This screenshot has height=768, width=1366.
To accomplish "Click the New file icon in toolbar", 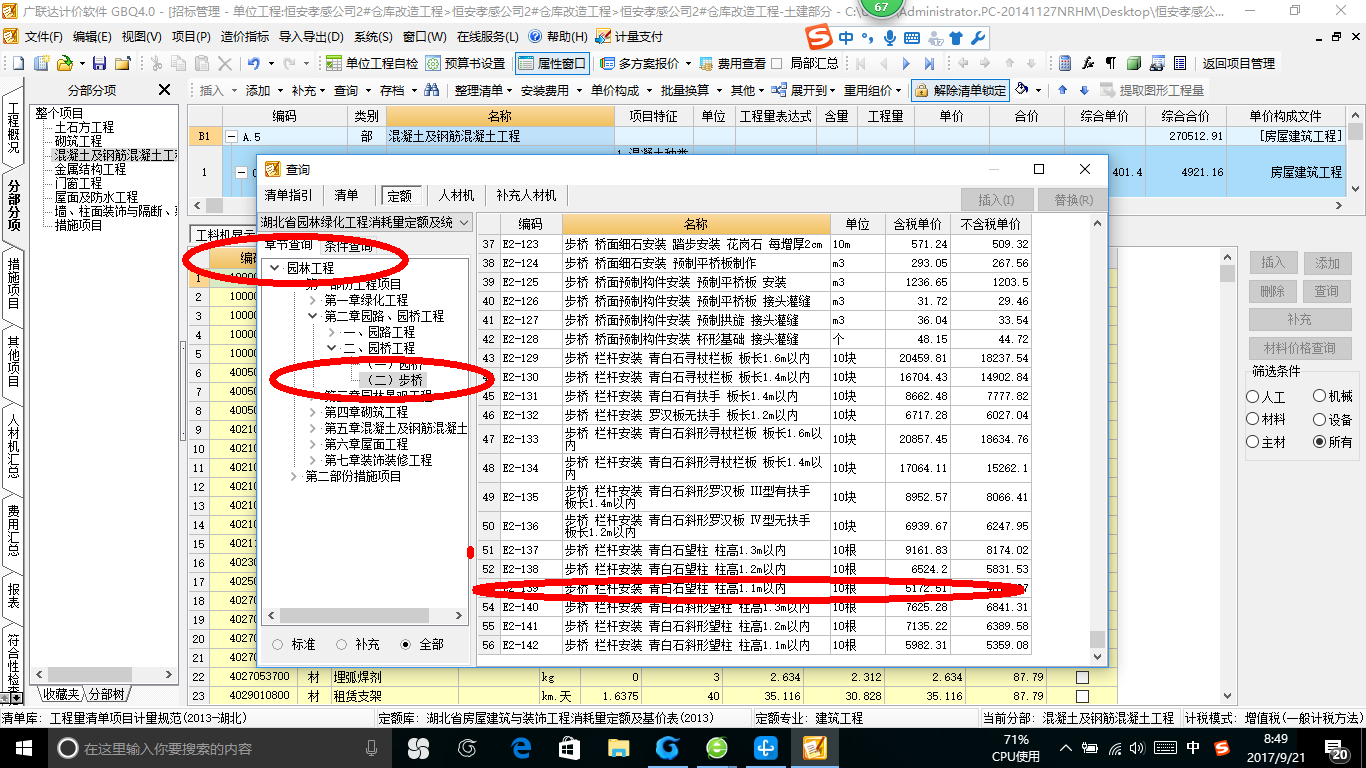I will point(18,63).
